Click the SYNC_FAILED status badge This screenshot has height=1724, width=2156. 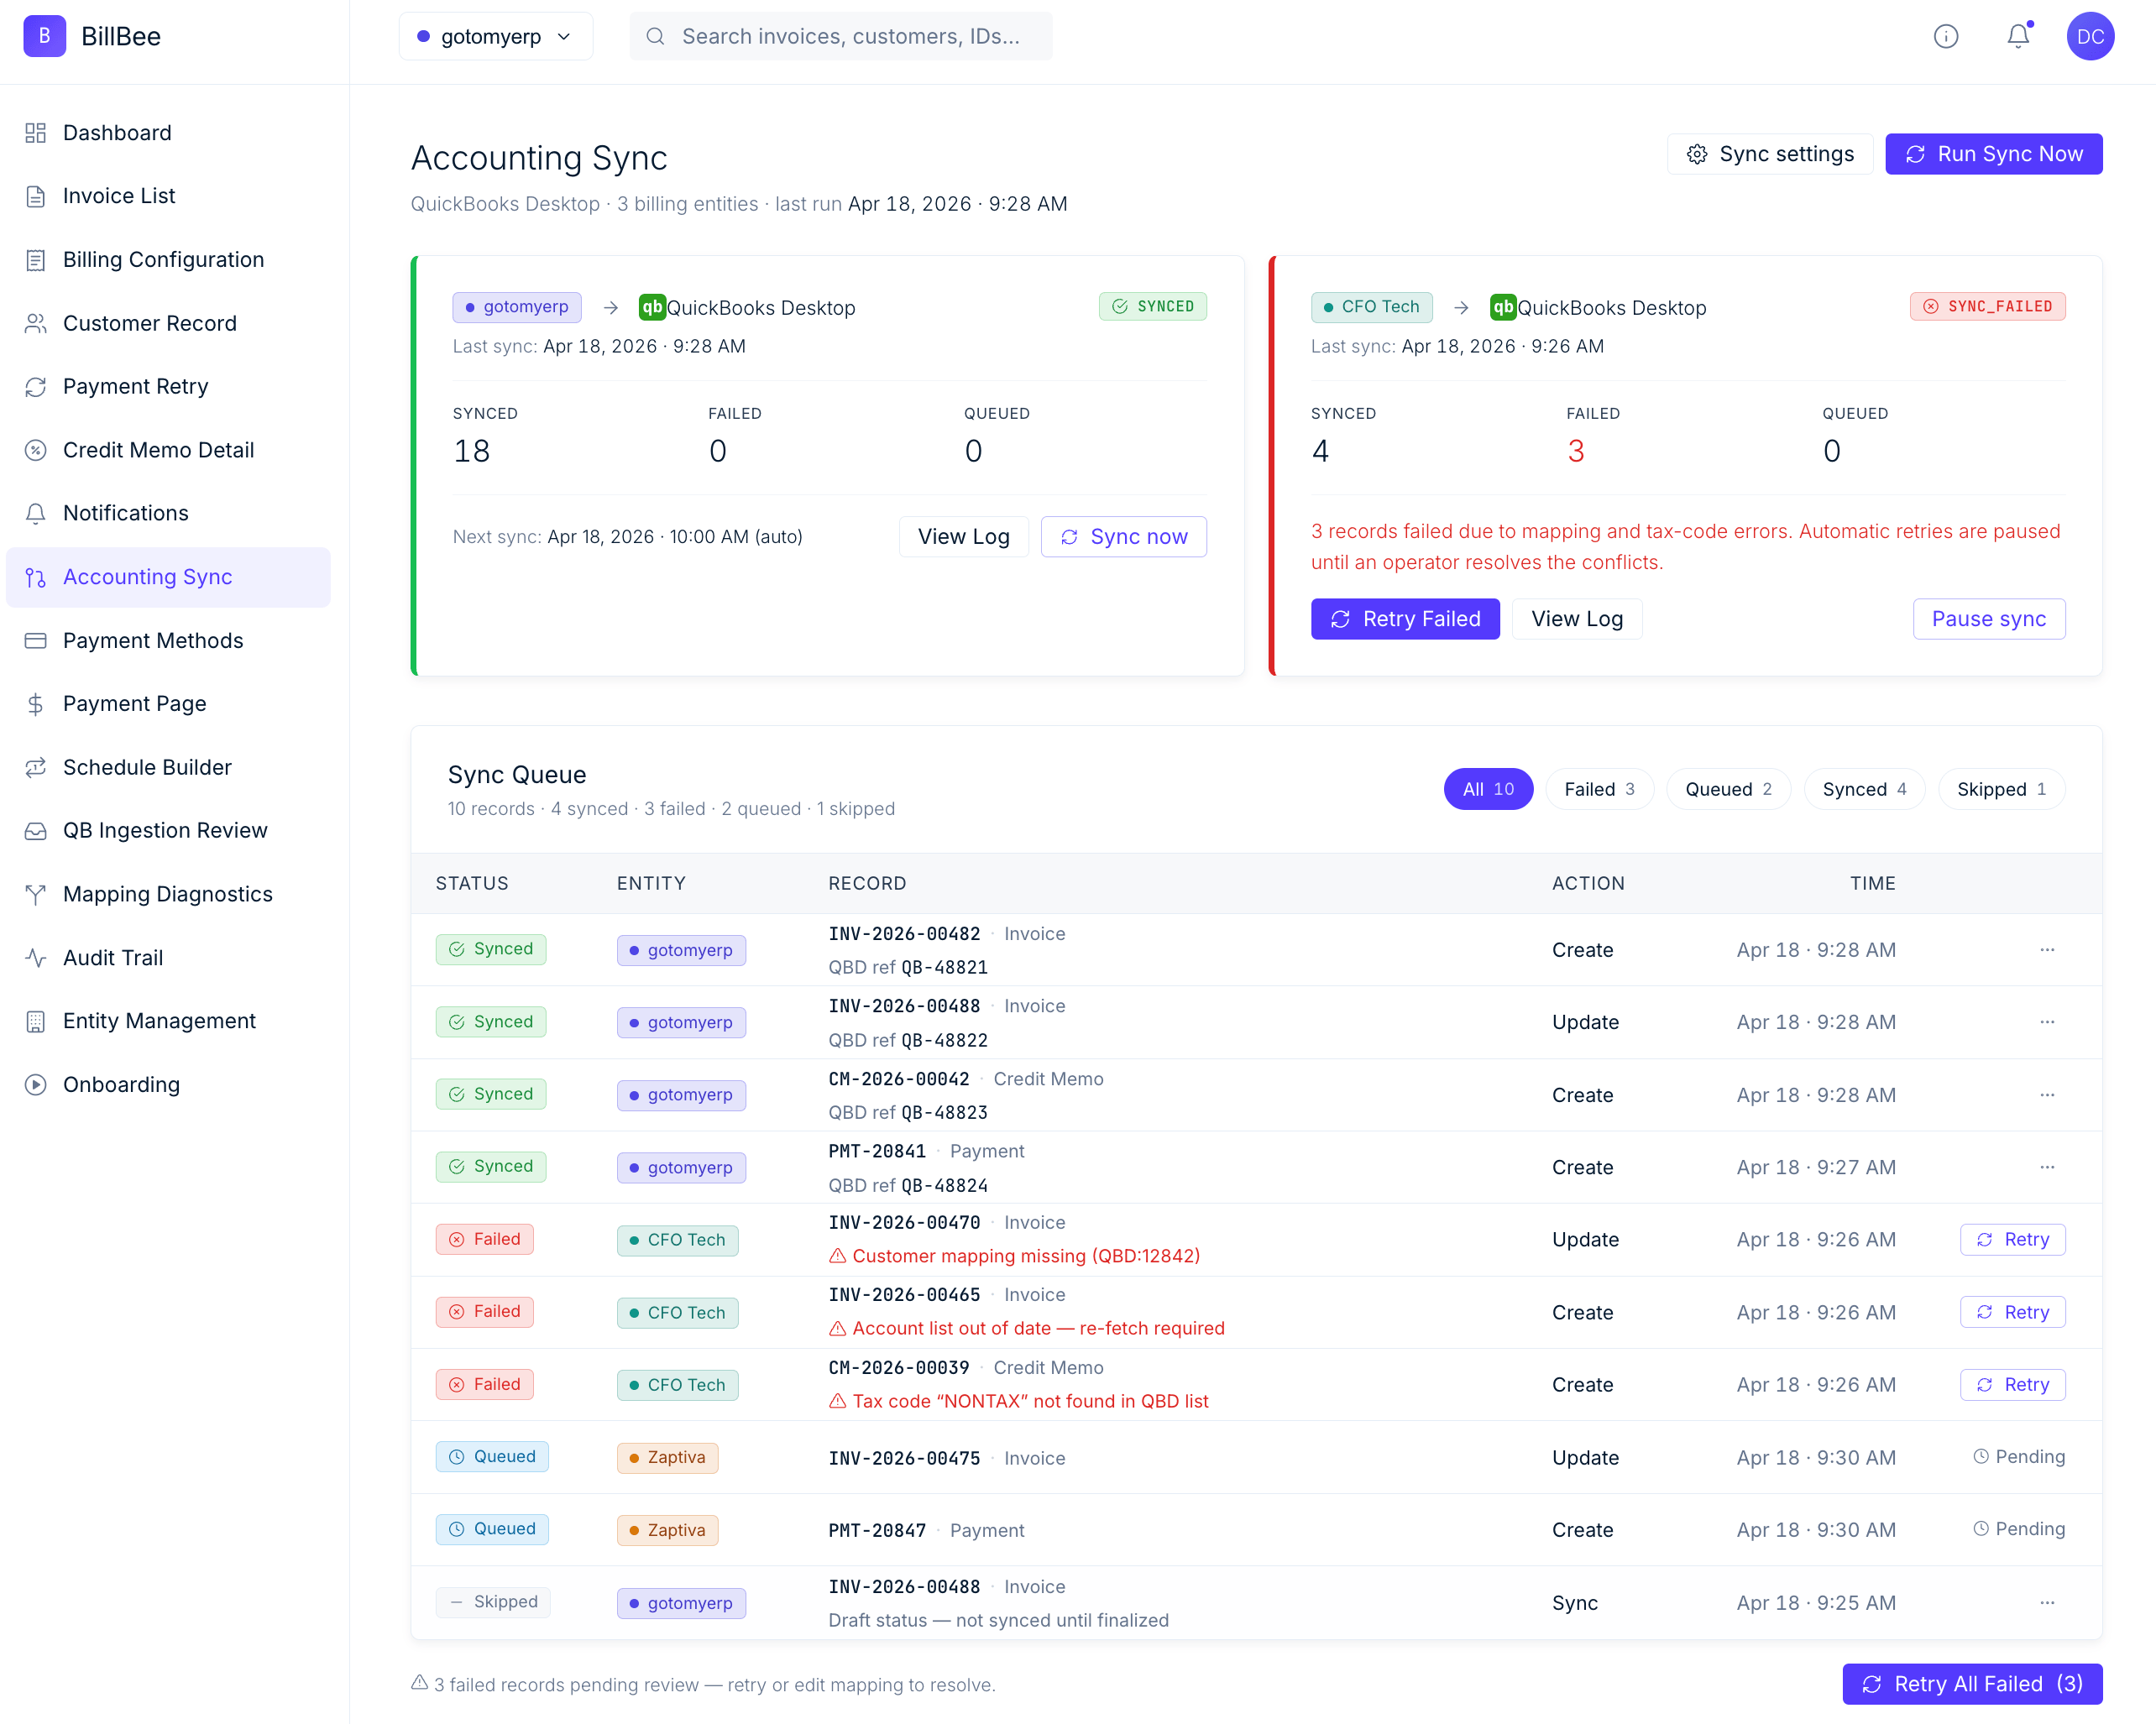click(1988, 307)
